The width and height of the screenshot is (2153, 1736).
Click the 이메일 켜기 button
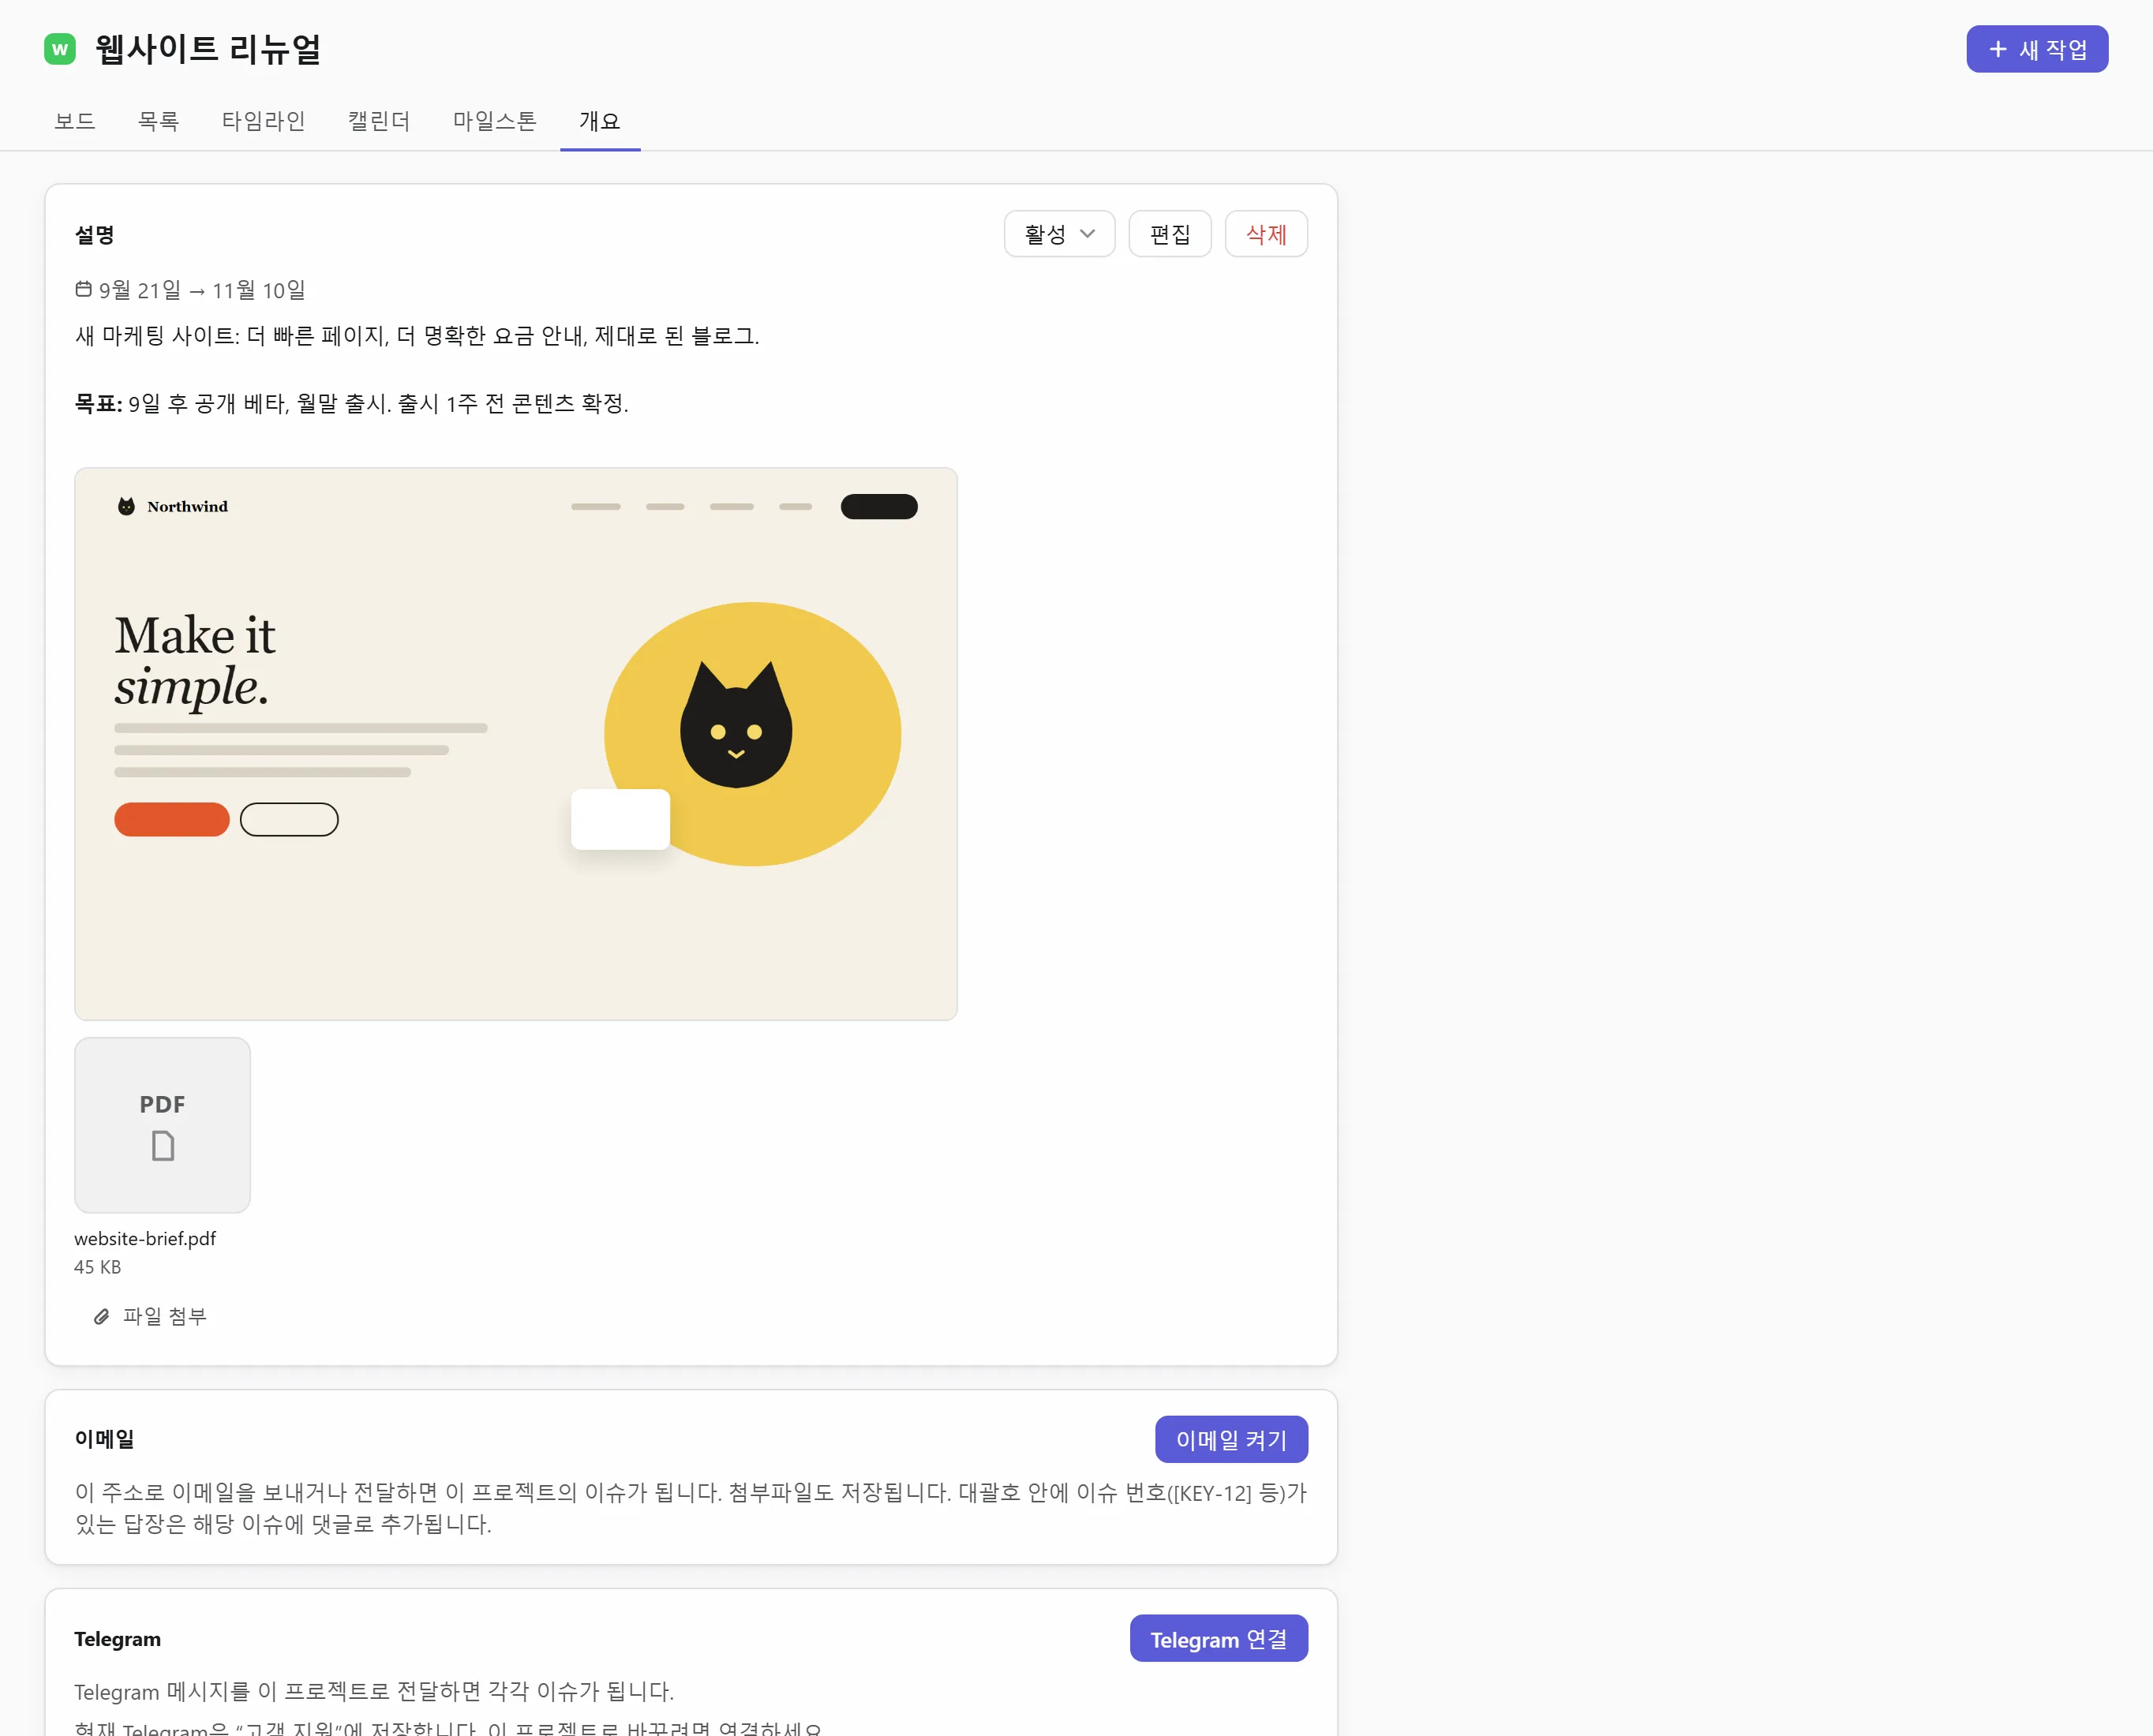1231,1439
